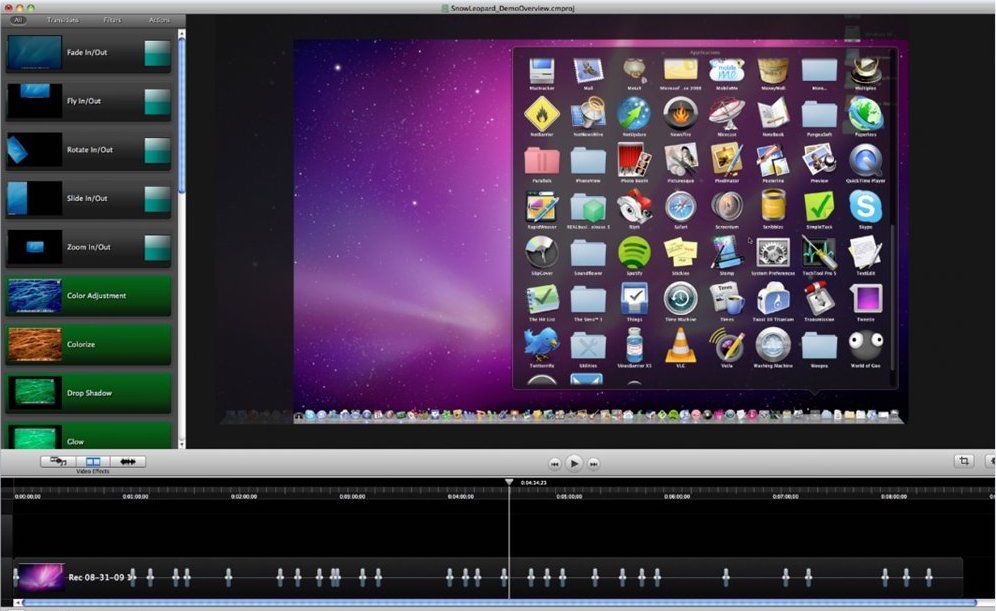Toggle the green apply switch on Colorize

[x=157, y=344]
